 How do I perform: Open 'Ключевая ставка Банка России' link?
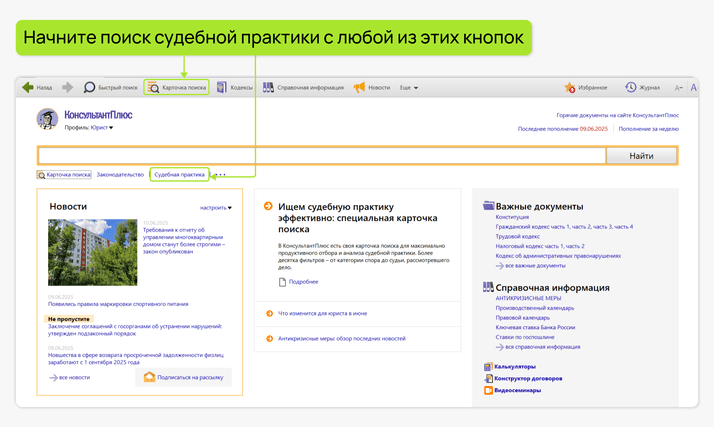pos(535,327)
